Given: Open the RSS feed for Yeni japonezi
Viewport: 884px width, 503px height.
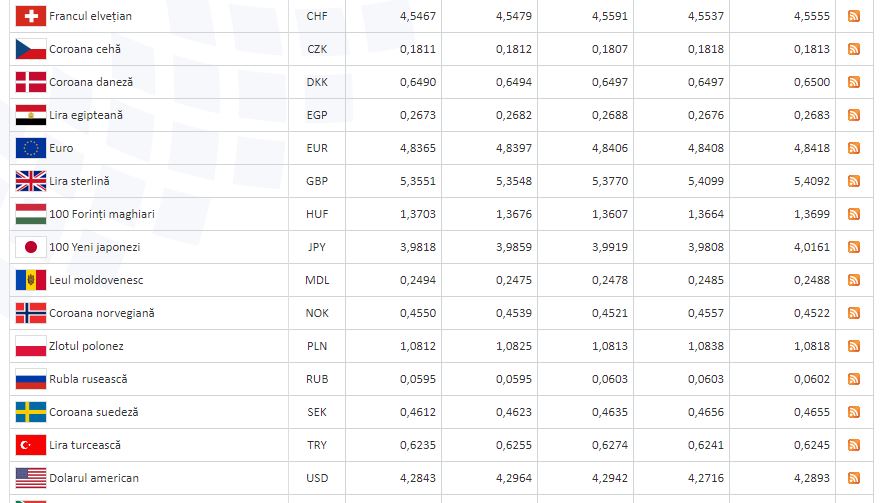Looking at the screenshot, I should [854, 247].
